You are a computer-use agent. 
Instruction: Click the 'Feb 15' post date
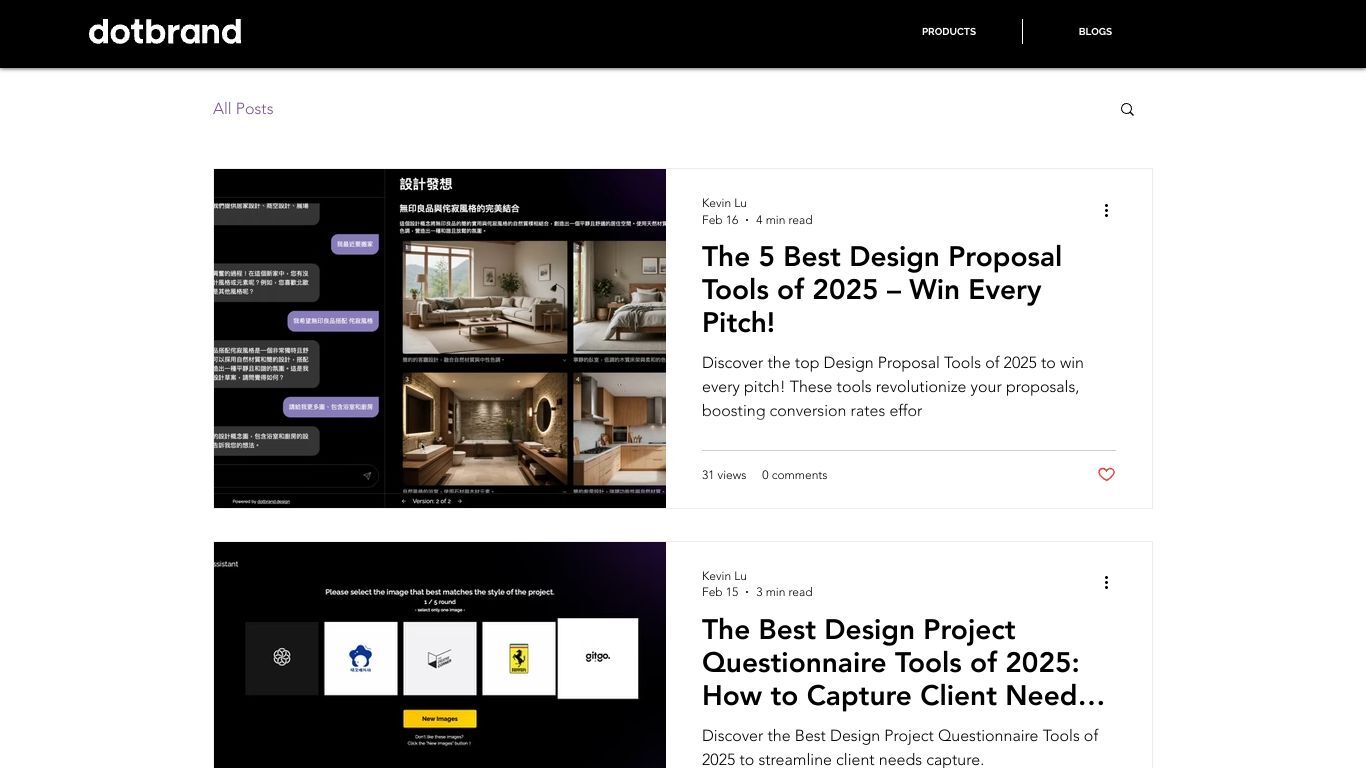[720, 592]
